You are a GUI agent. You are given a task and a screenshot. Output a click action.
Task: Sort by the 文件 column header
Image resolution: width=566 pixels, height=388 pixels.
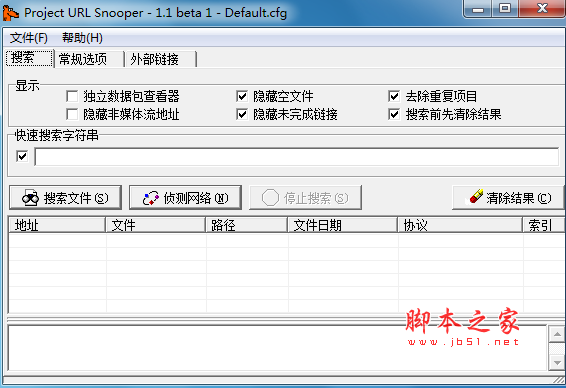(156, 225)
